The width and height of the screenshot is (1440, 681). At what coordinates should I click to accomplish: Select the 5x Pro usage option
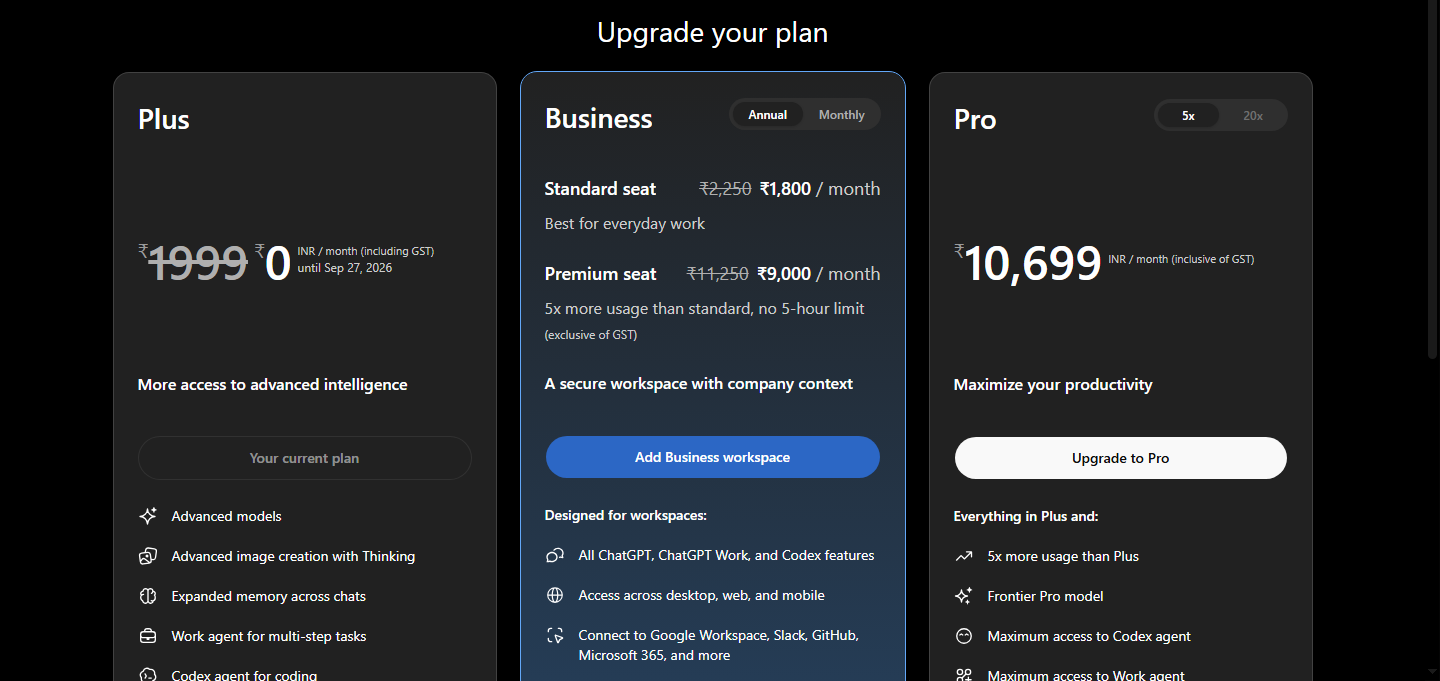[1188, 116]
